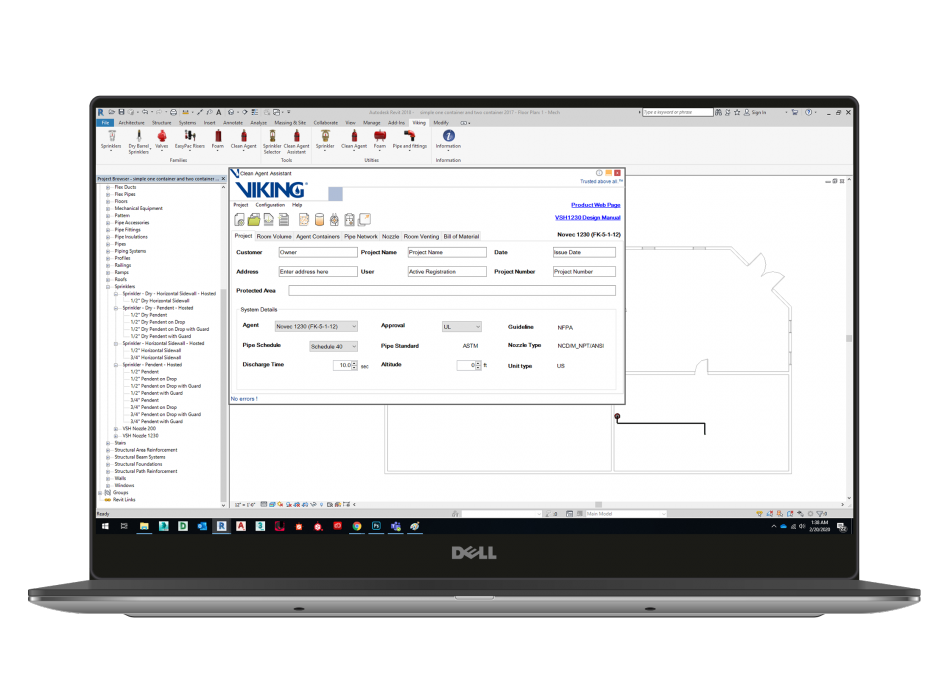Click the Text 'A' icon in quick access toolbar
This screenshot has height=700, width=933.
tap(219, 112)
